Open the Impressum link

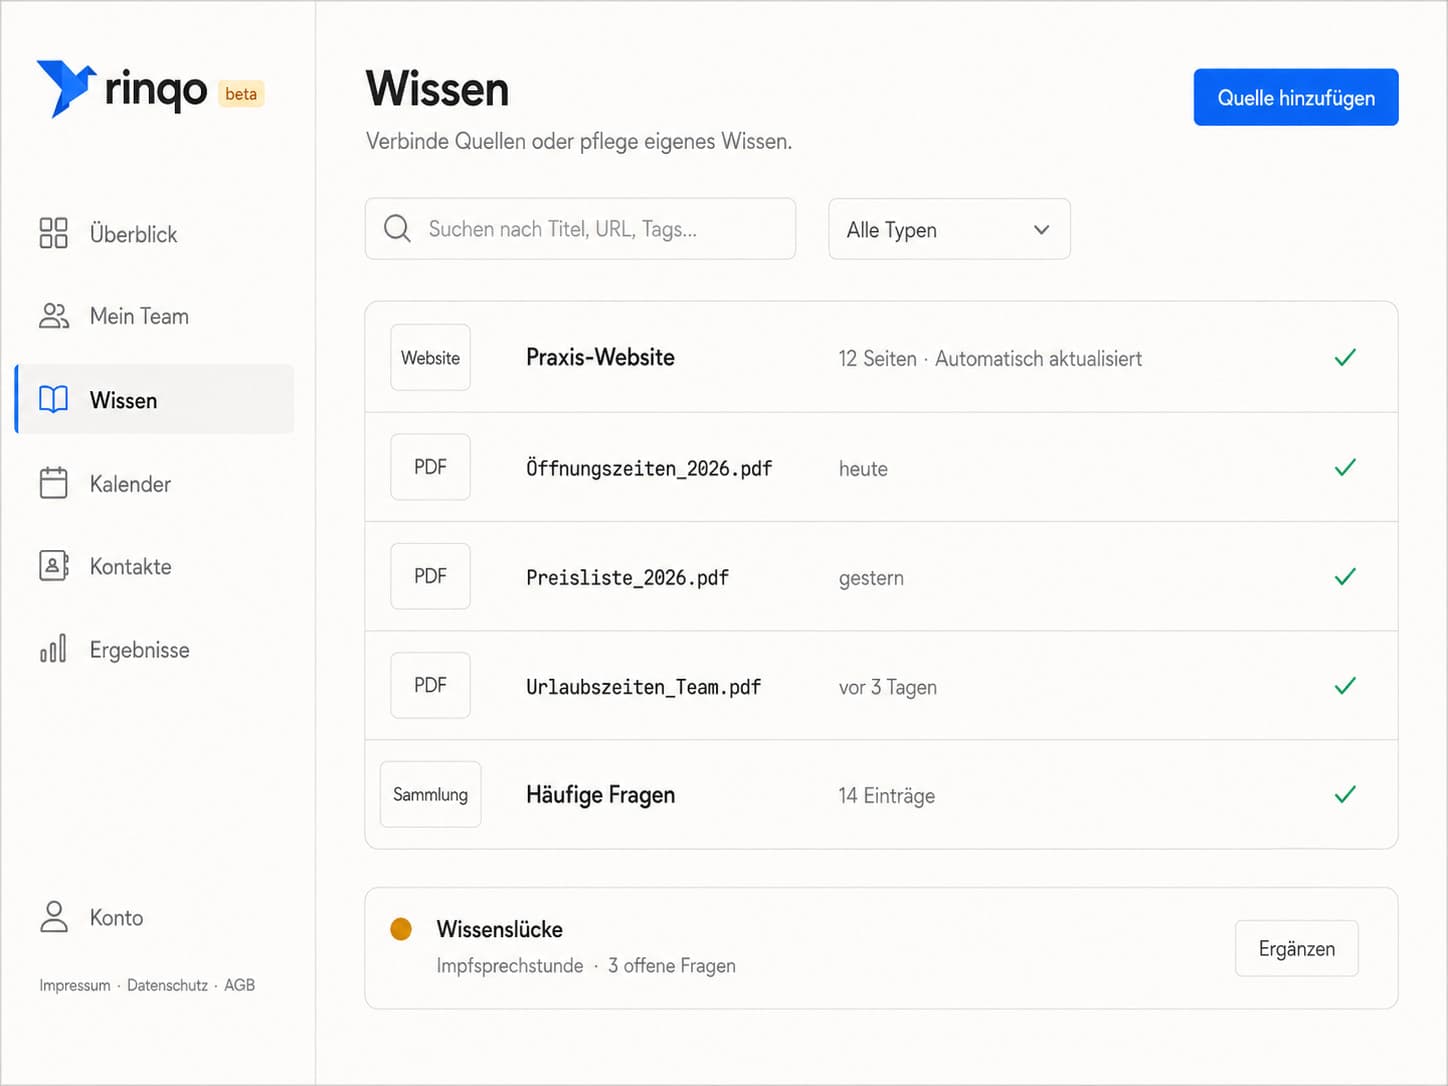click(75, 985)
